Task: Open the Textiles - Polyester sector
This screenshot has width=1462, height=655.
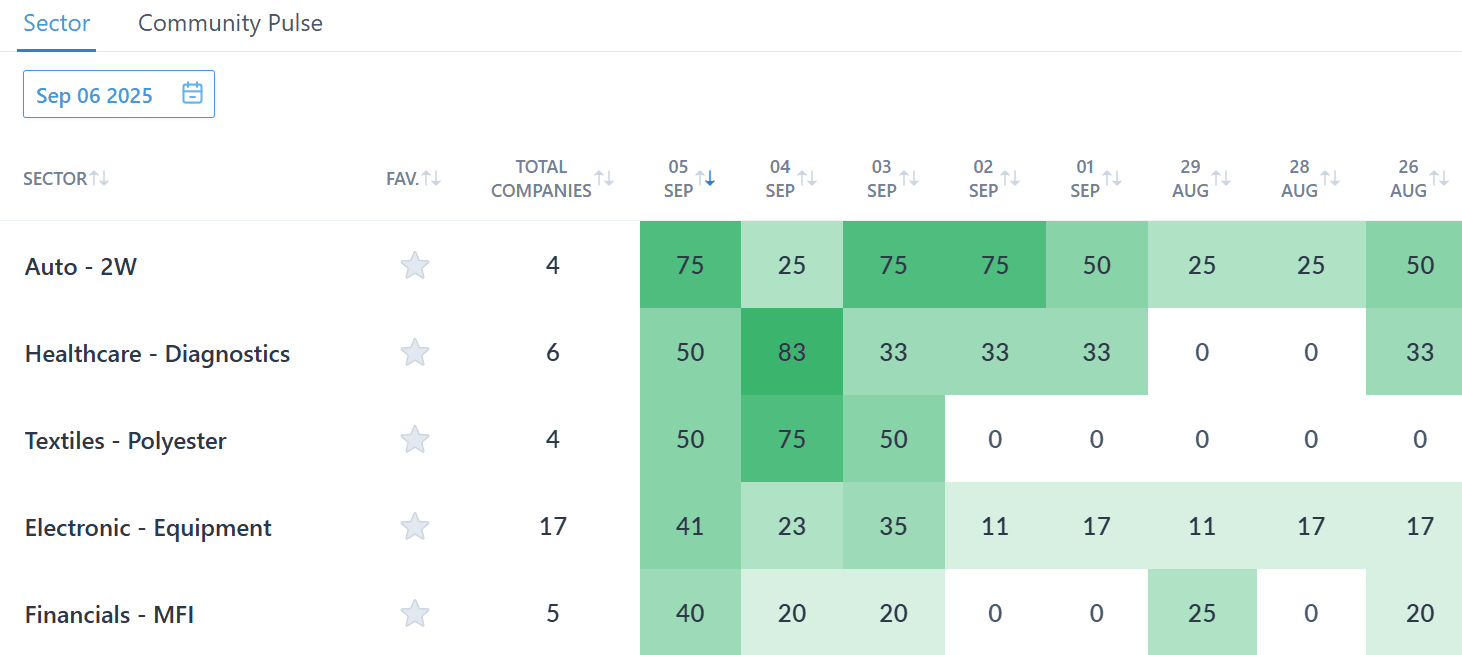Action: click(x=125, y=441)
